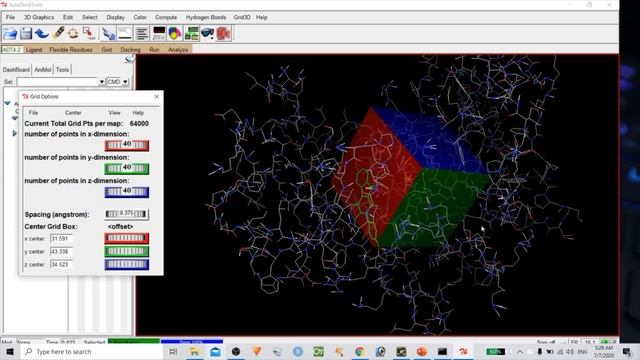Open the colorful color chooser toolbar icon
Screen dimensions: 640x360
[175, 33]
